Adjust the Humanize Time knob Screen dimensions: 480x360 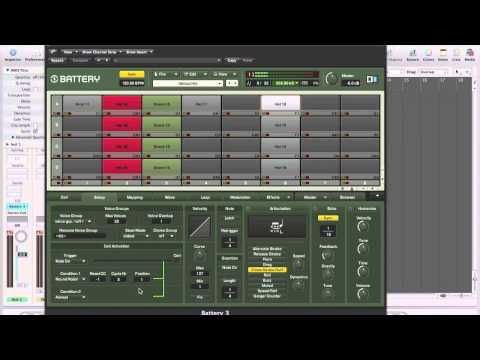click(363, 271)
